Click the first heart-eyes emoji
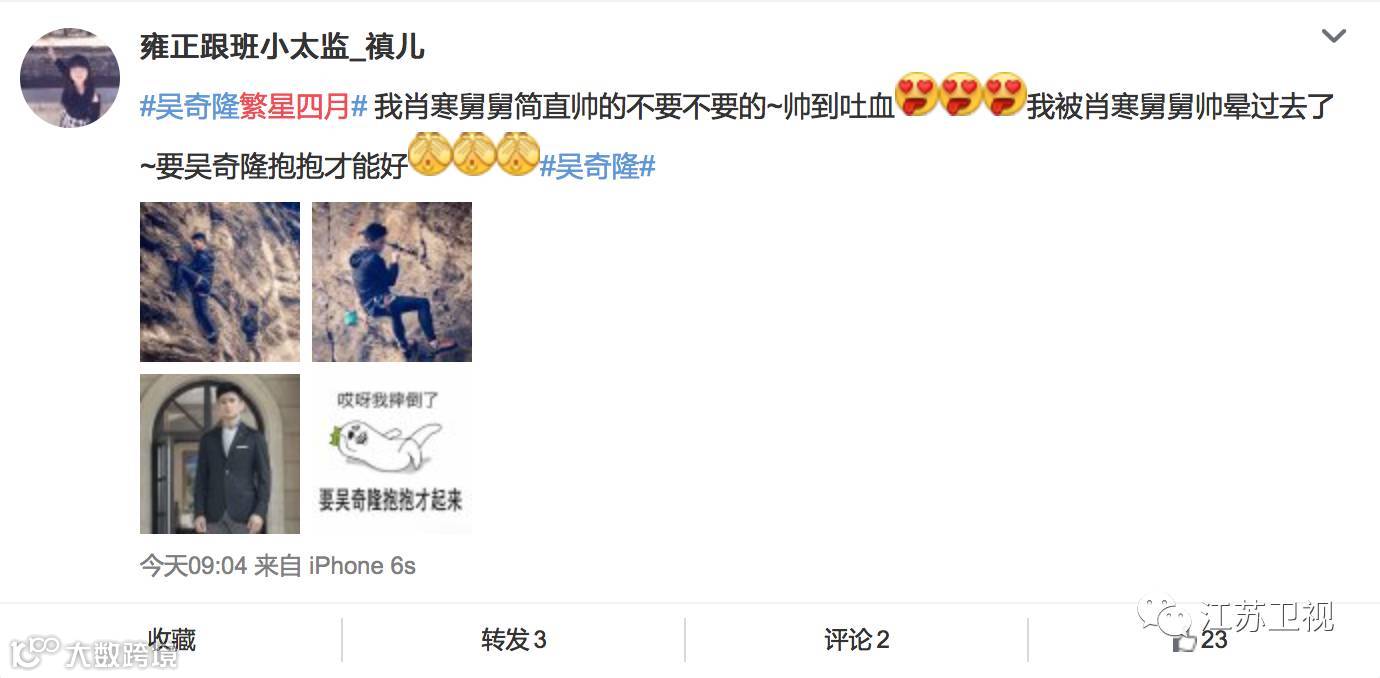The width and height of the screenshot is (1380, 678). pos(917,96)
